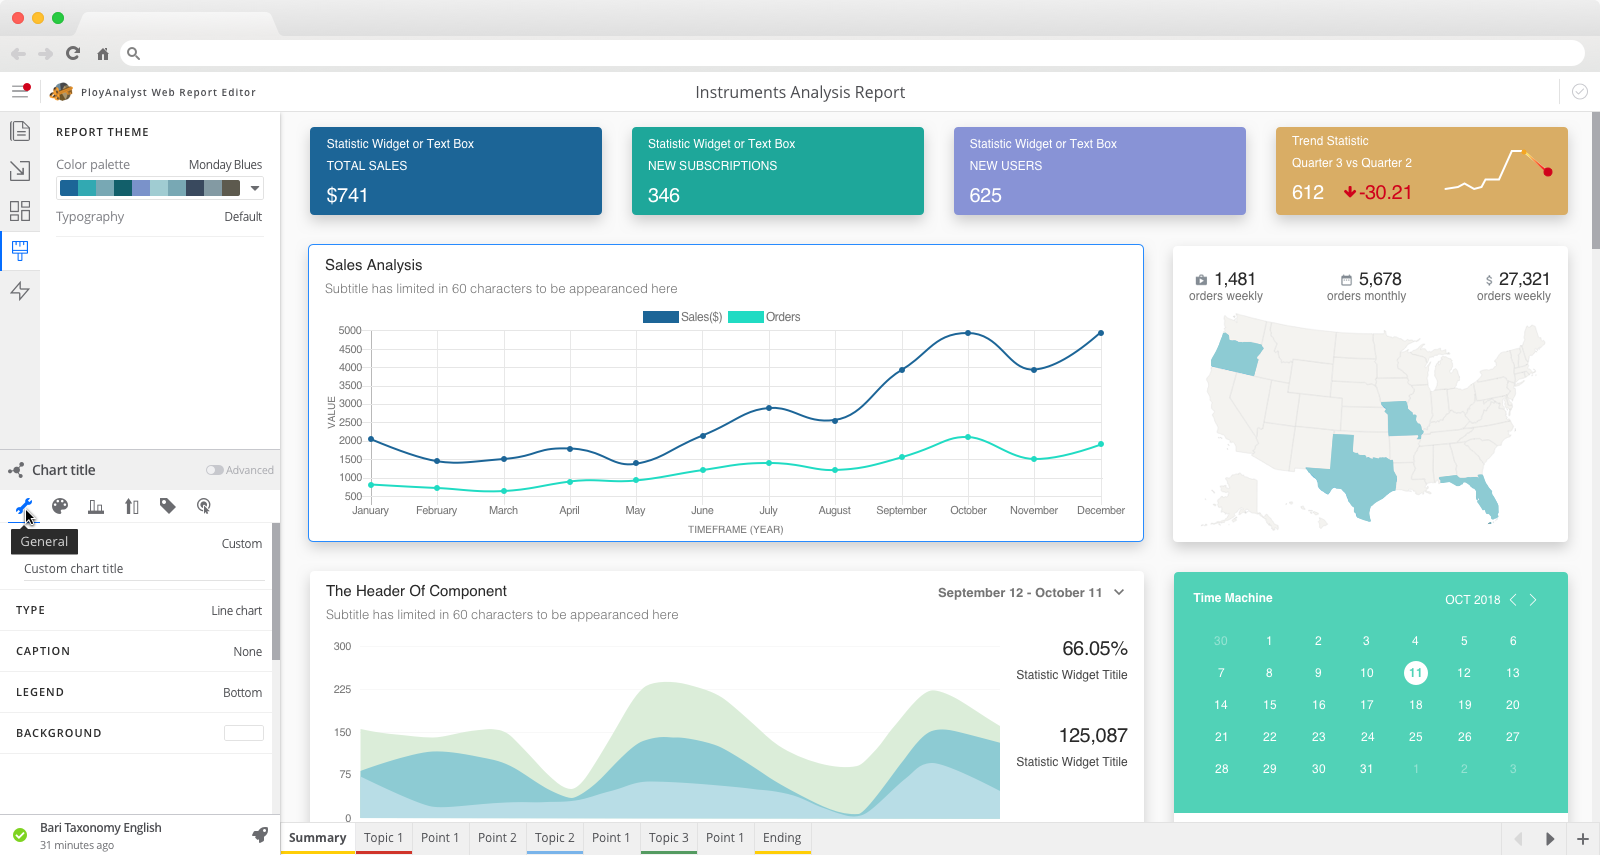
Task: Open the interaction target settings icon
Action: pos(204,506)
